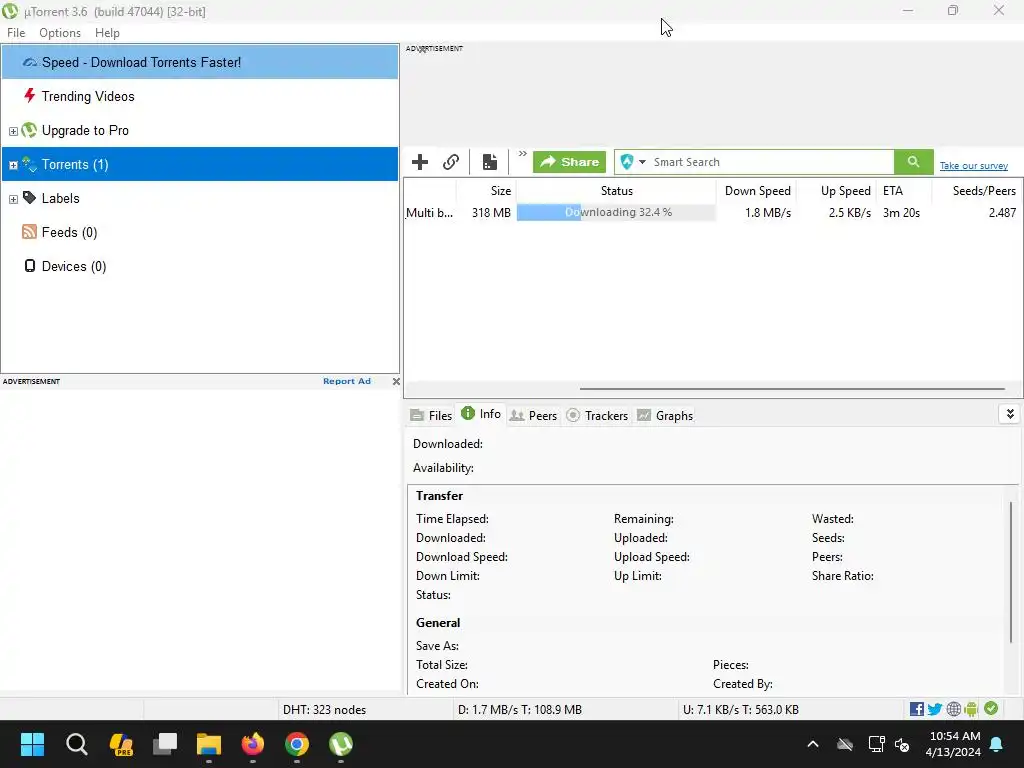Select Speed - Download Torrents Faster item
This screenshot has width=1024, height=768.
pyautogui.click(x=200, y=62)
